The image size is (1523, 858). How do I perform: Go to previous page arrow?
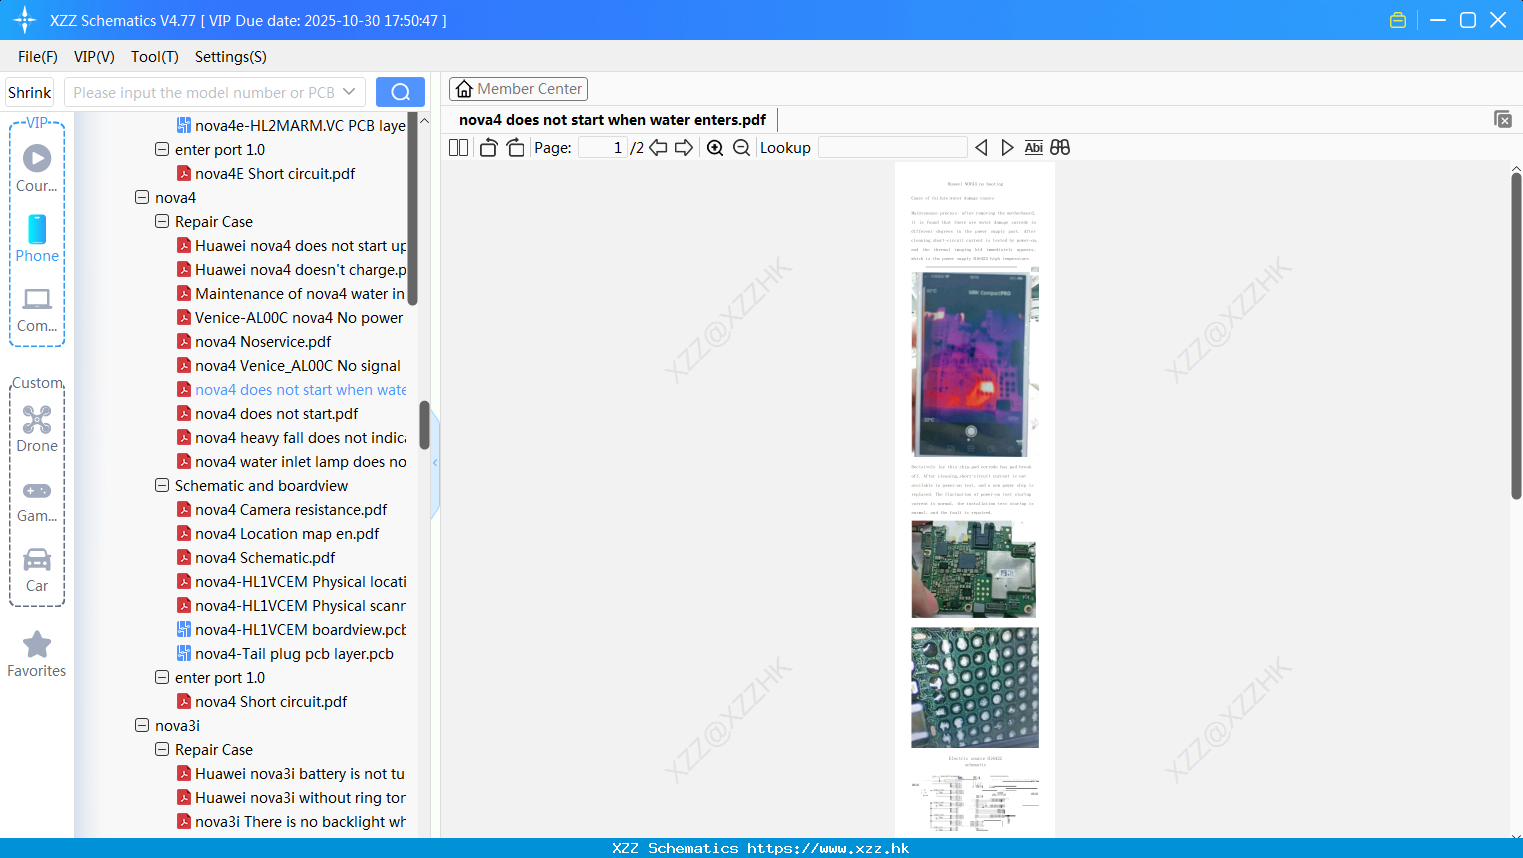(658, 147)
